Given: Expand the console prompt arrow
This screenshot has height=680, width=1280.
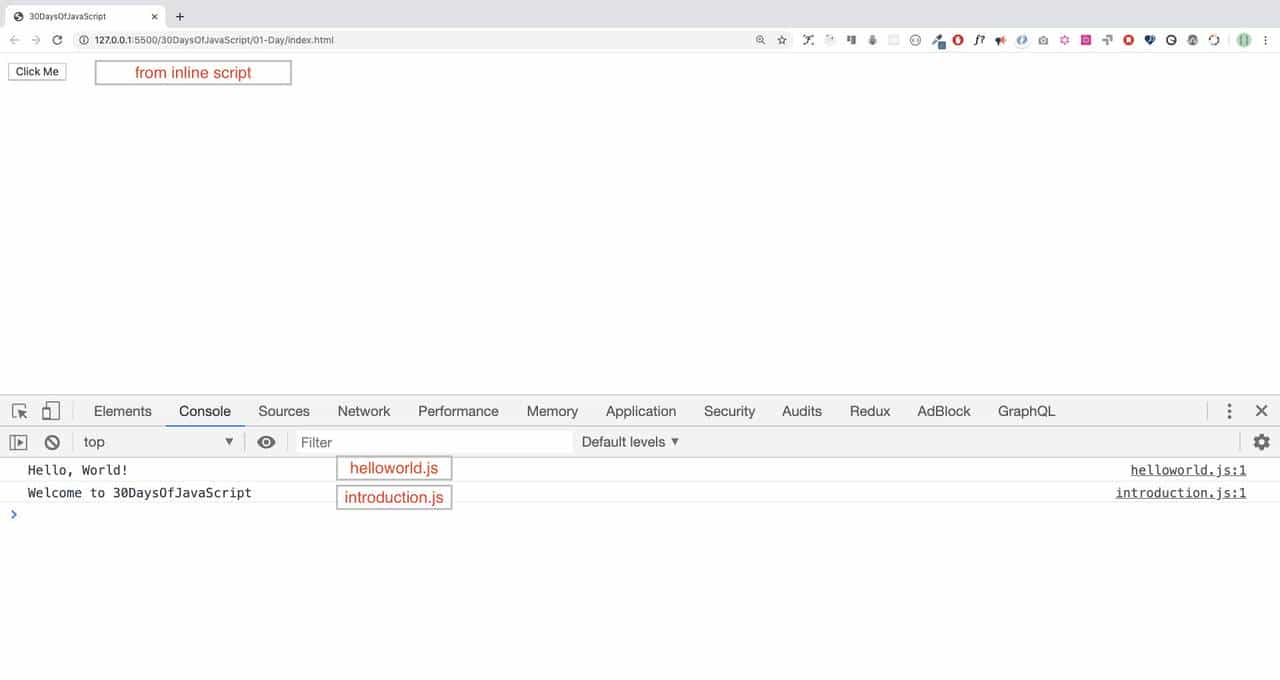Looking at the screenshot, I should click(x=13, y=515).
